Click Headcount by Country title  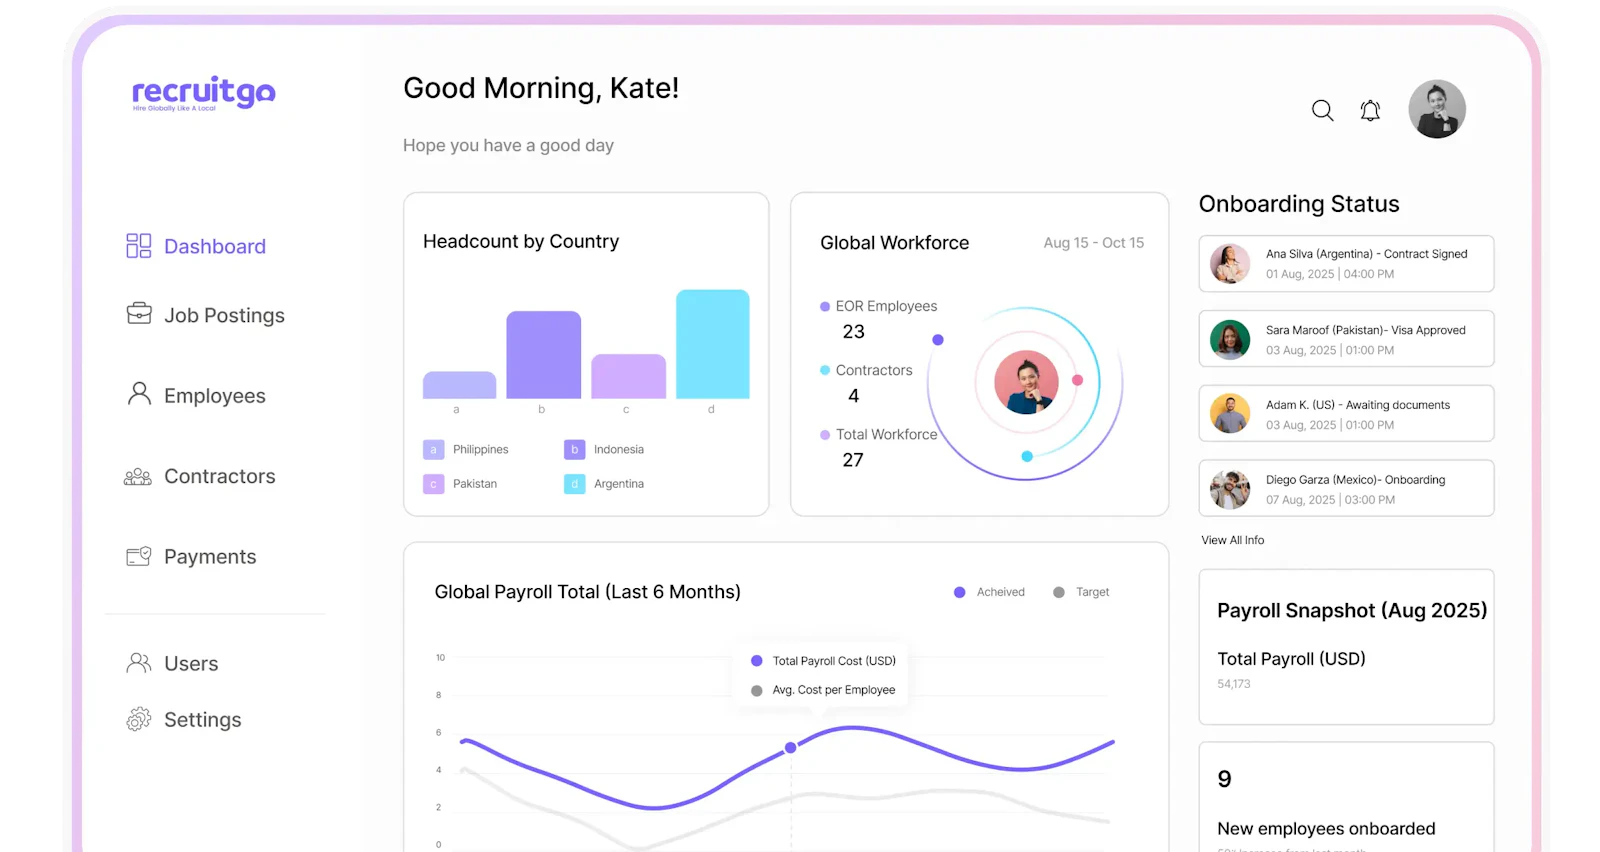[x=521, y=241]
